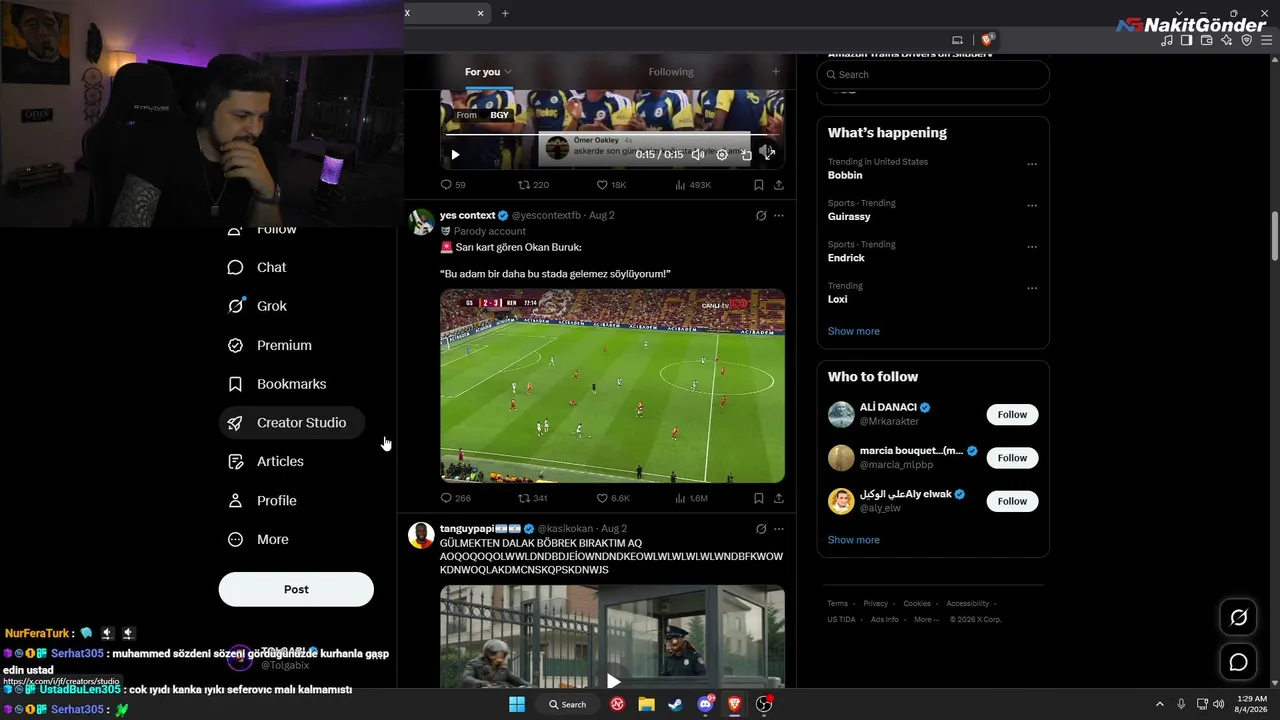Share the post with 493K views
The image size is (1280, 720).
tap(779, 185)
